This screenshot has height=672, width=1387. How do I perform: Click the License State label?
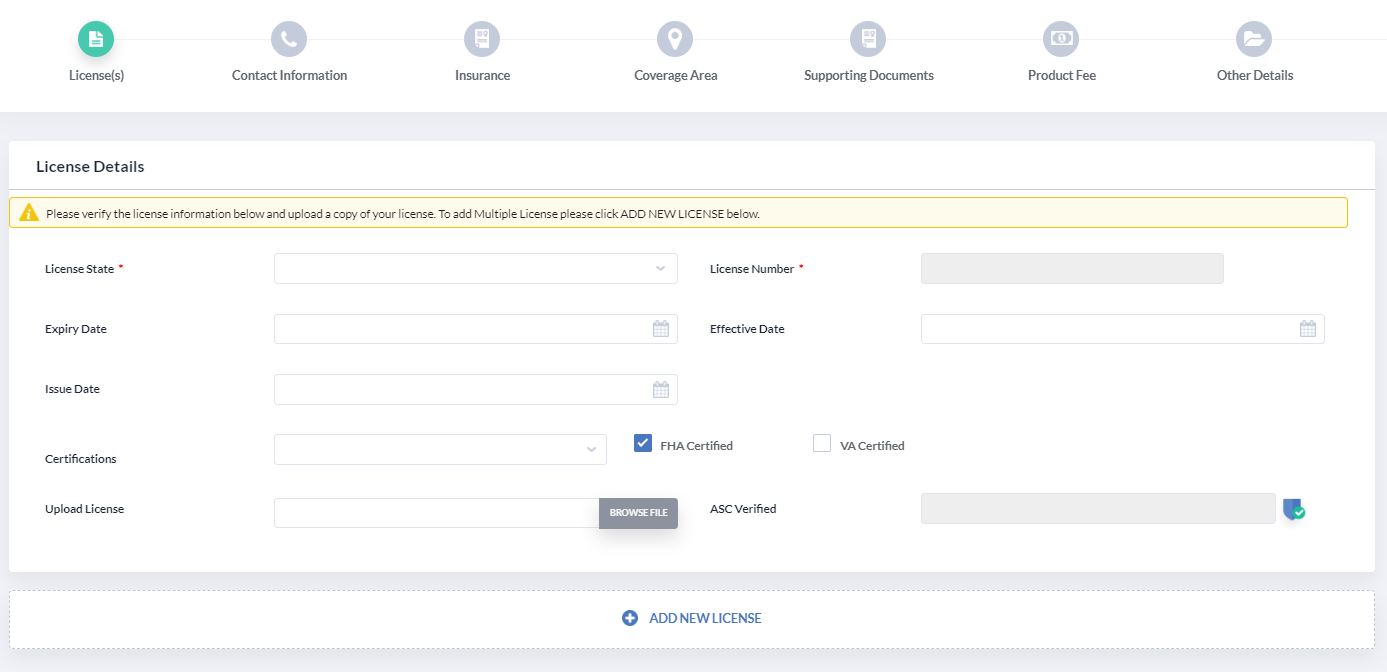point(79,269)
